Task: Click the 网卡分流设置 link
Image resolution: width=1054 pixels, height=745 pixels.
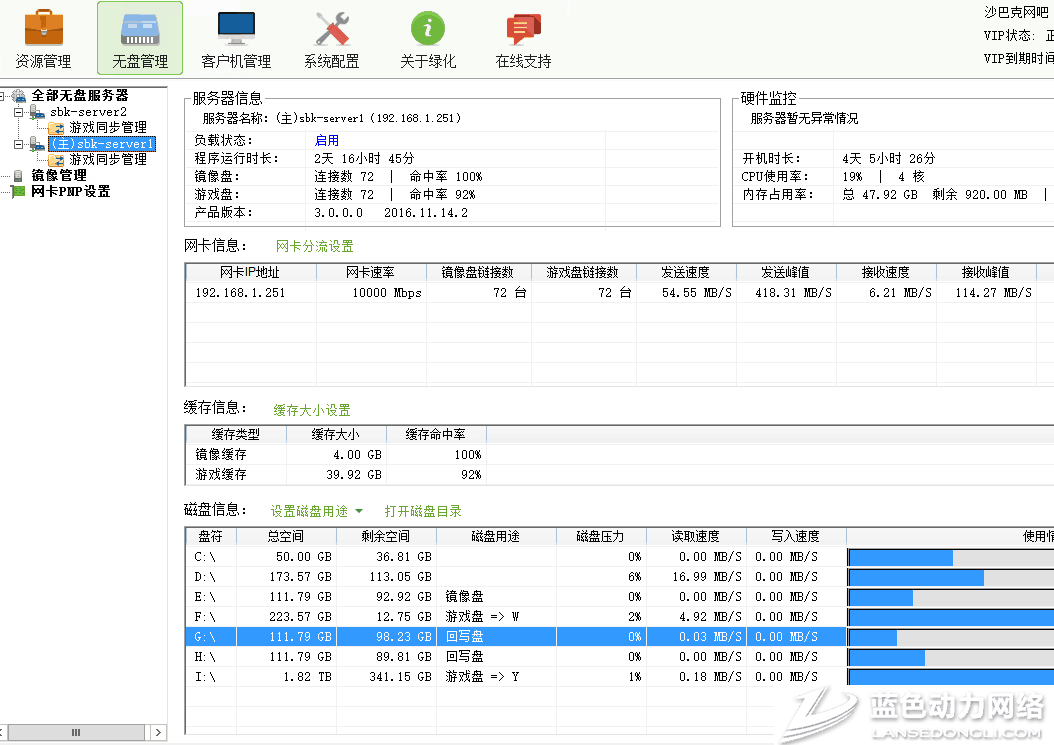Action: (314, 246)
